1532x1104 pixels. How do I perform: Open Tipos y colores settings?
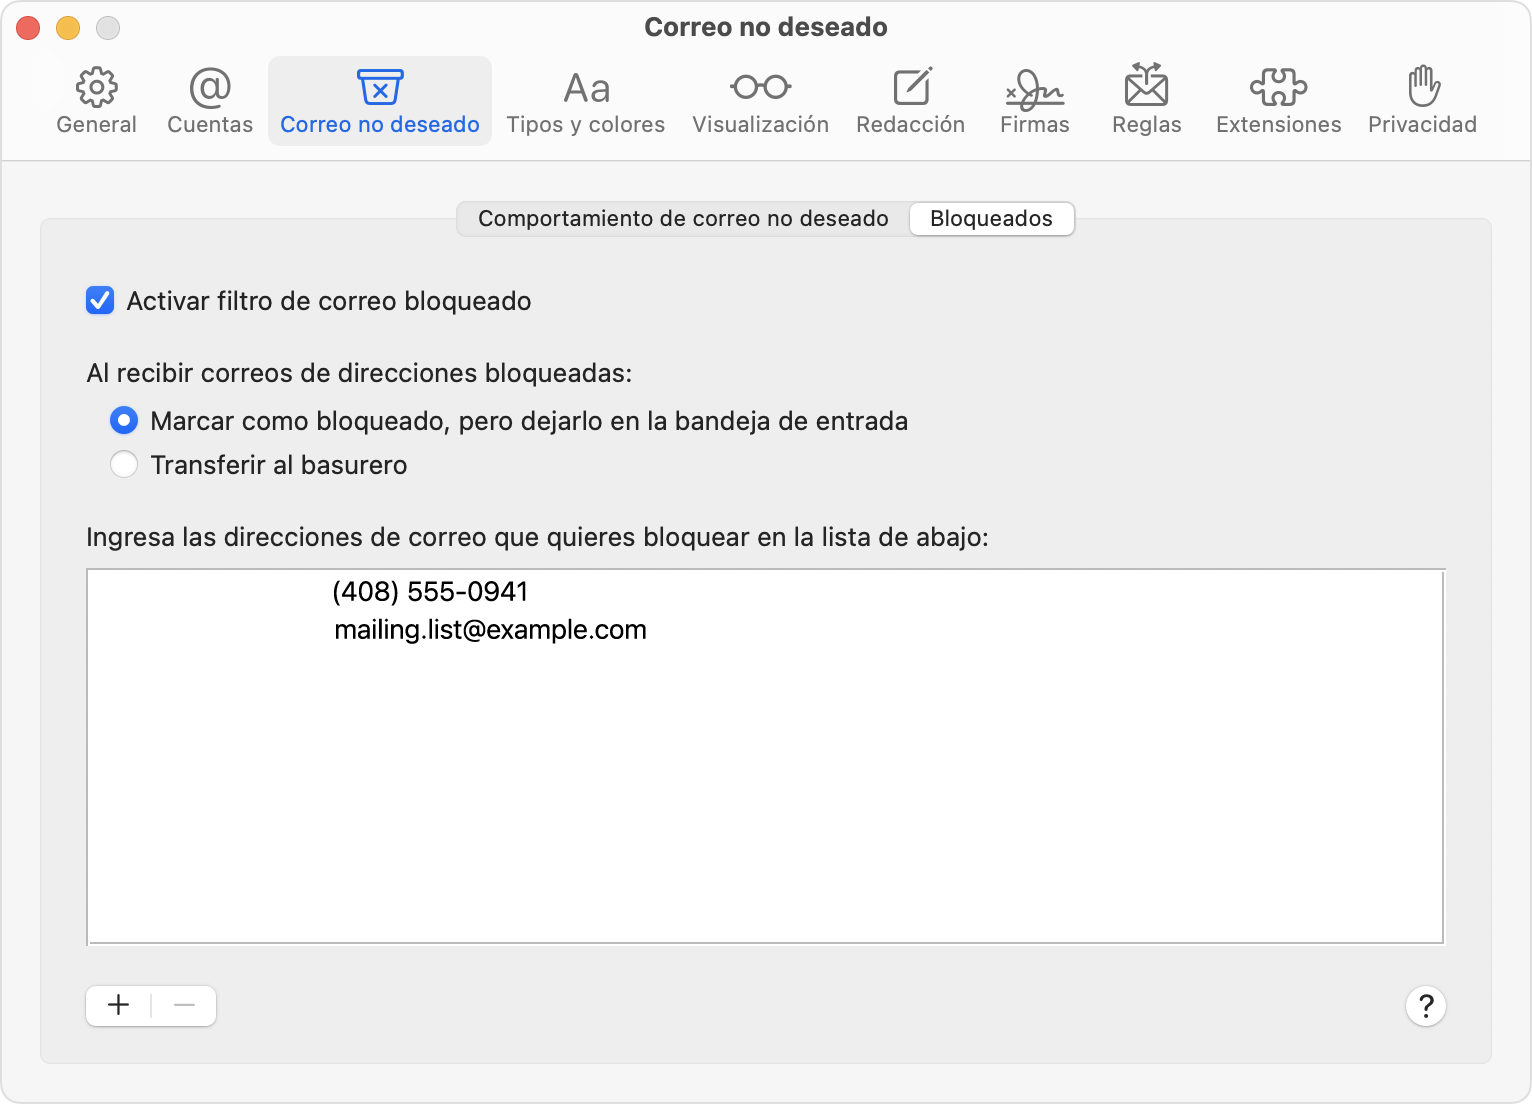click(586, 98)
